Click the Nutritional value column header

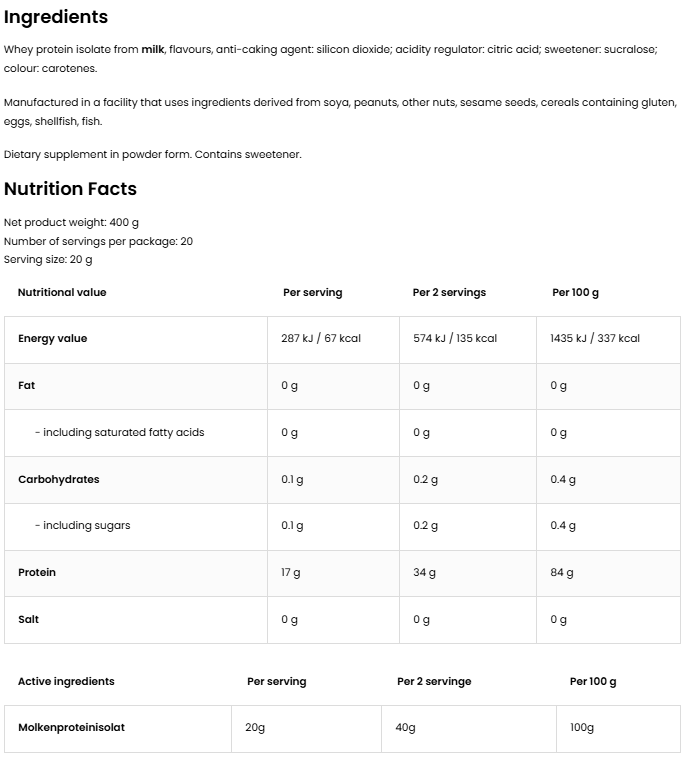click(x=62, y=293)
